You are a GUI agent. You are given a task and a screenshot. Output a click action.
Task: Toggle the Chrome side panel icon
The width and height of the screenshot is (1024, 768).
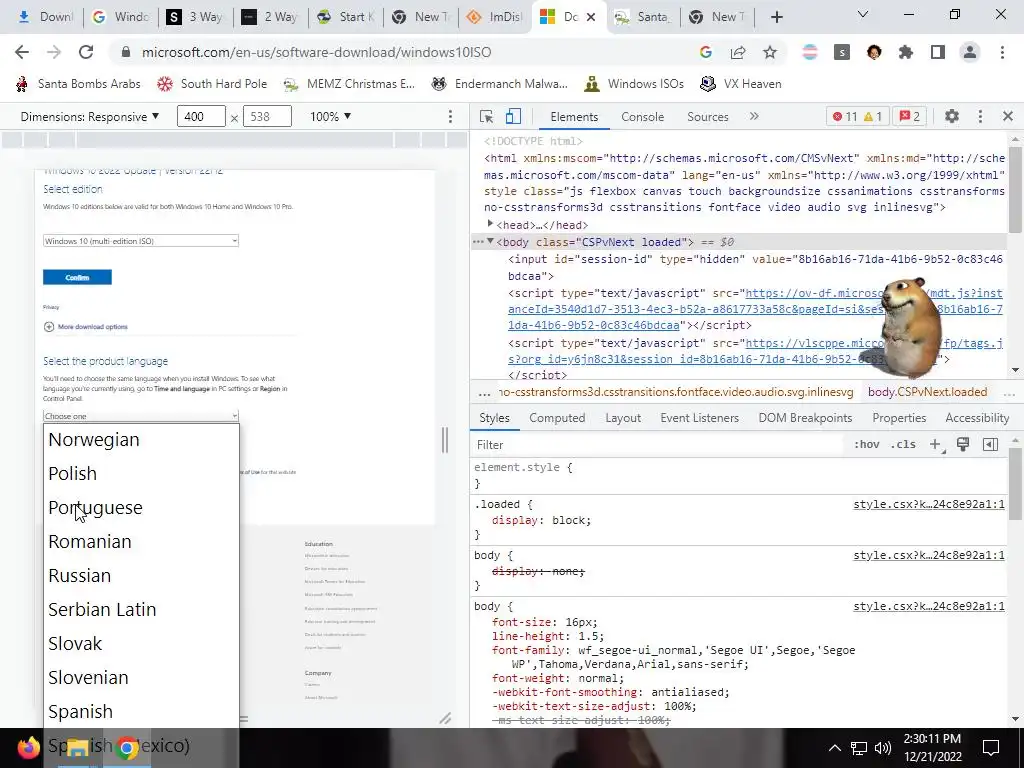[x=938, y=52]
